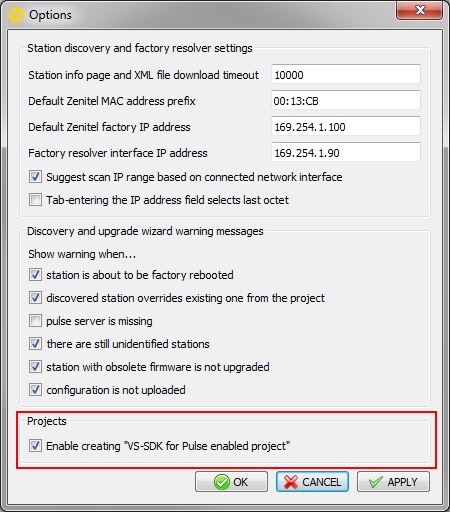Click the APPLY button
The width and height of the screenshot is (450, 512).
click(393, 482)
